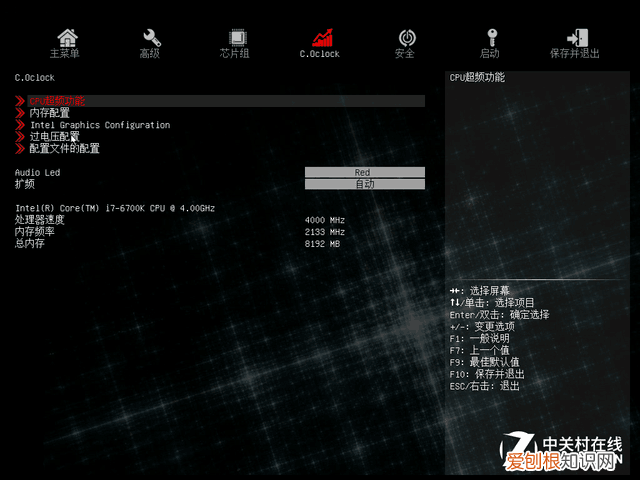Click the 保存并退出 exit icon
The image size is (640, 480).
[x=575, y=38]
